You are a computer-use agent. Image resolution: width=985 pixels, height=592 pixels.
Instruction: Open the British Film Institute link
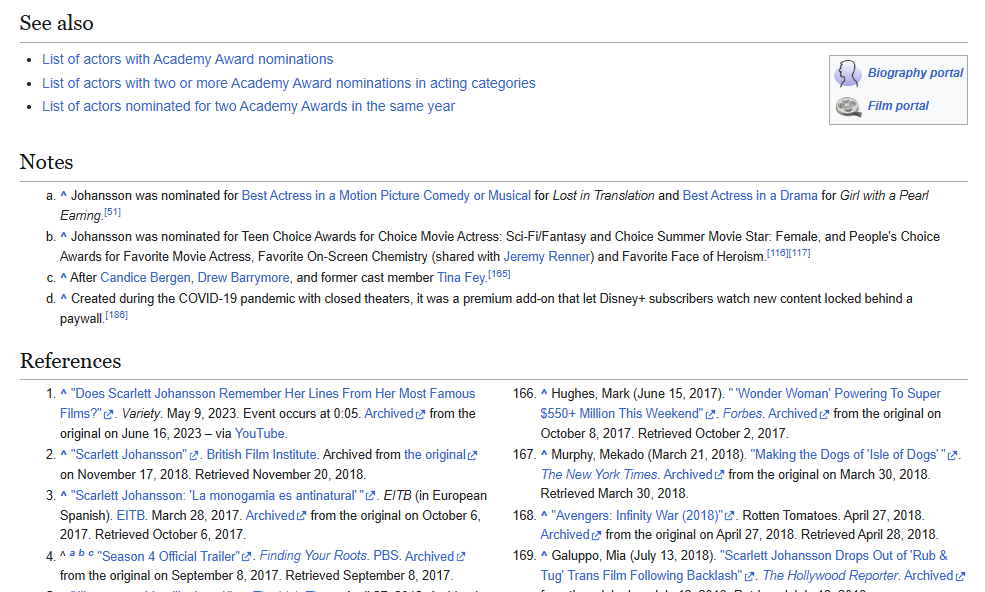click(265, 454)
